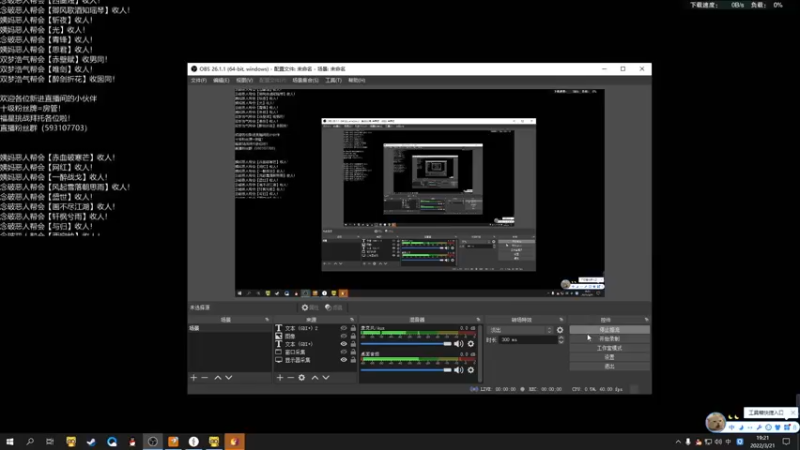Screen dimensions: 800x450
Task: Toggle visibility of 窗口采集 source
Action: point(343,352)
